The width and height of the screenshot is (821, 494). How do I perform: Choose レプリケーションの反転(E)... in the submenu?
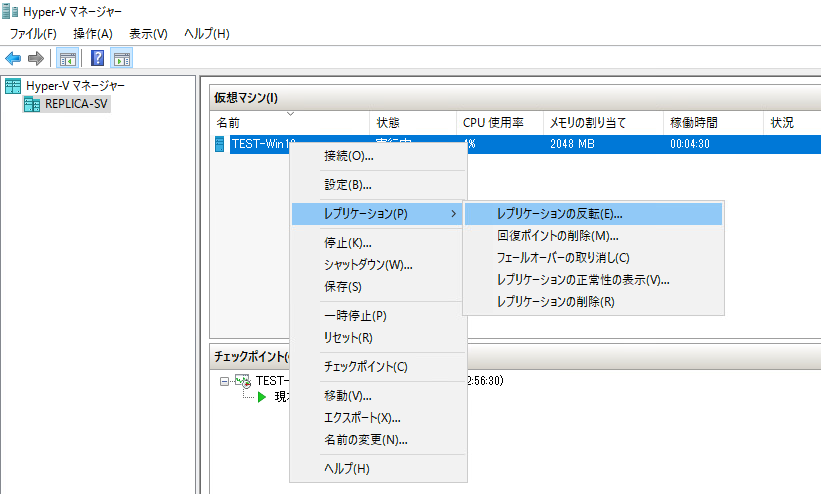(x=593, y=214)
